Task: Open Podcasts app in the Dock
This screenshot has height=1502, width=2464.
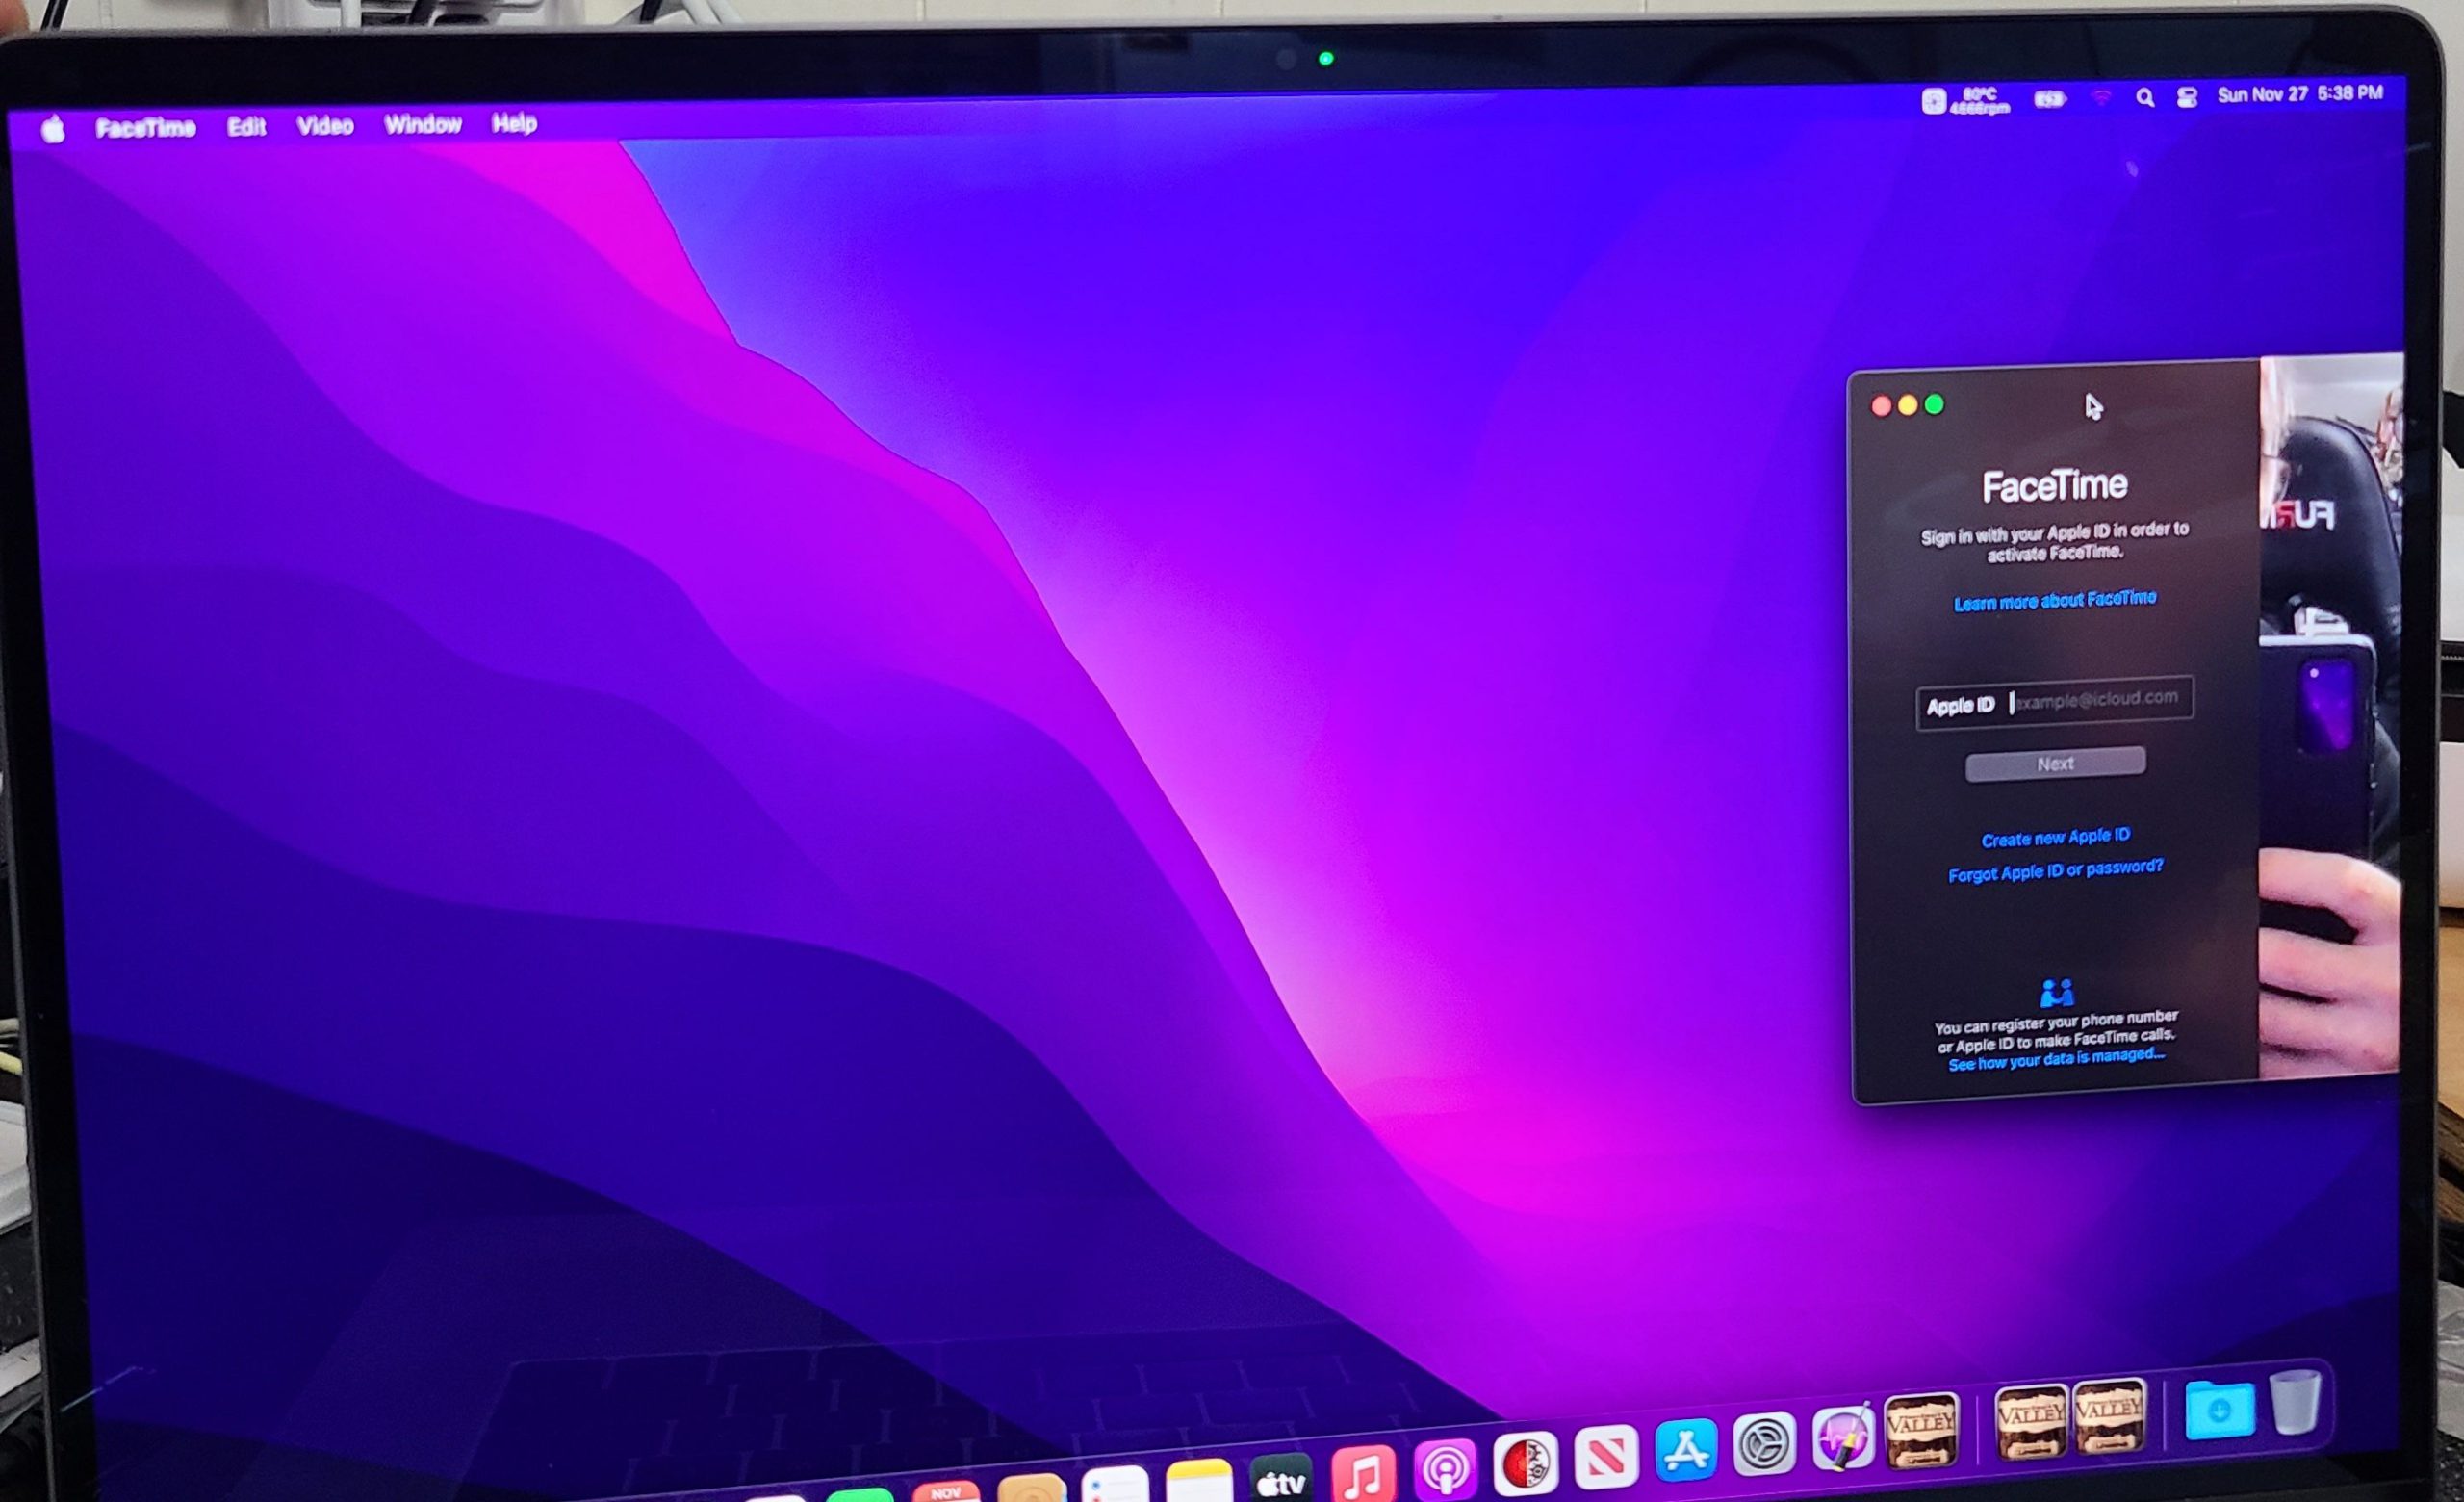Action: tap(1444, 1468)
